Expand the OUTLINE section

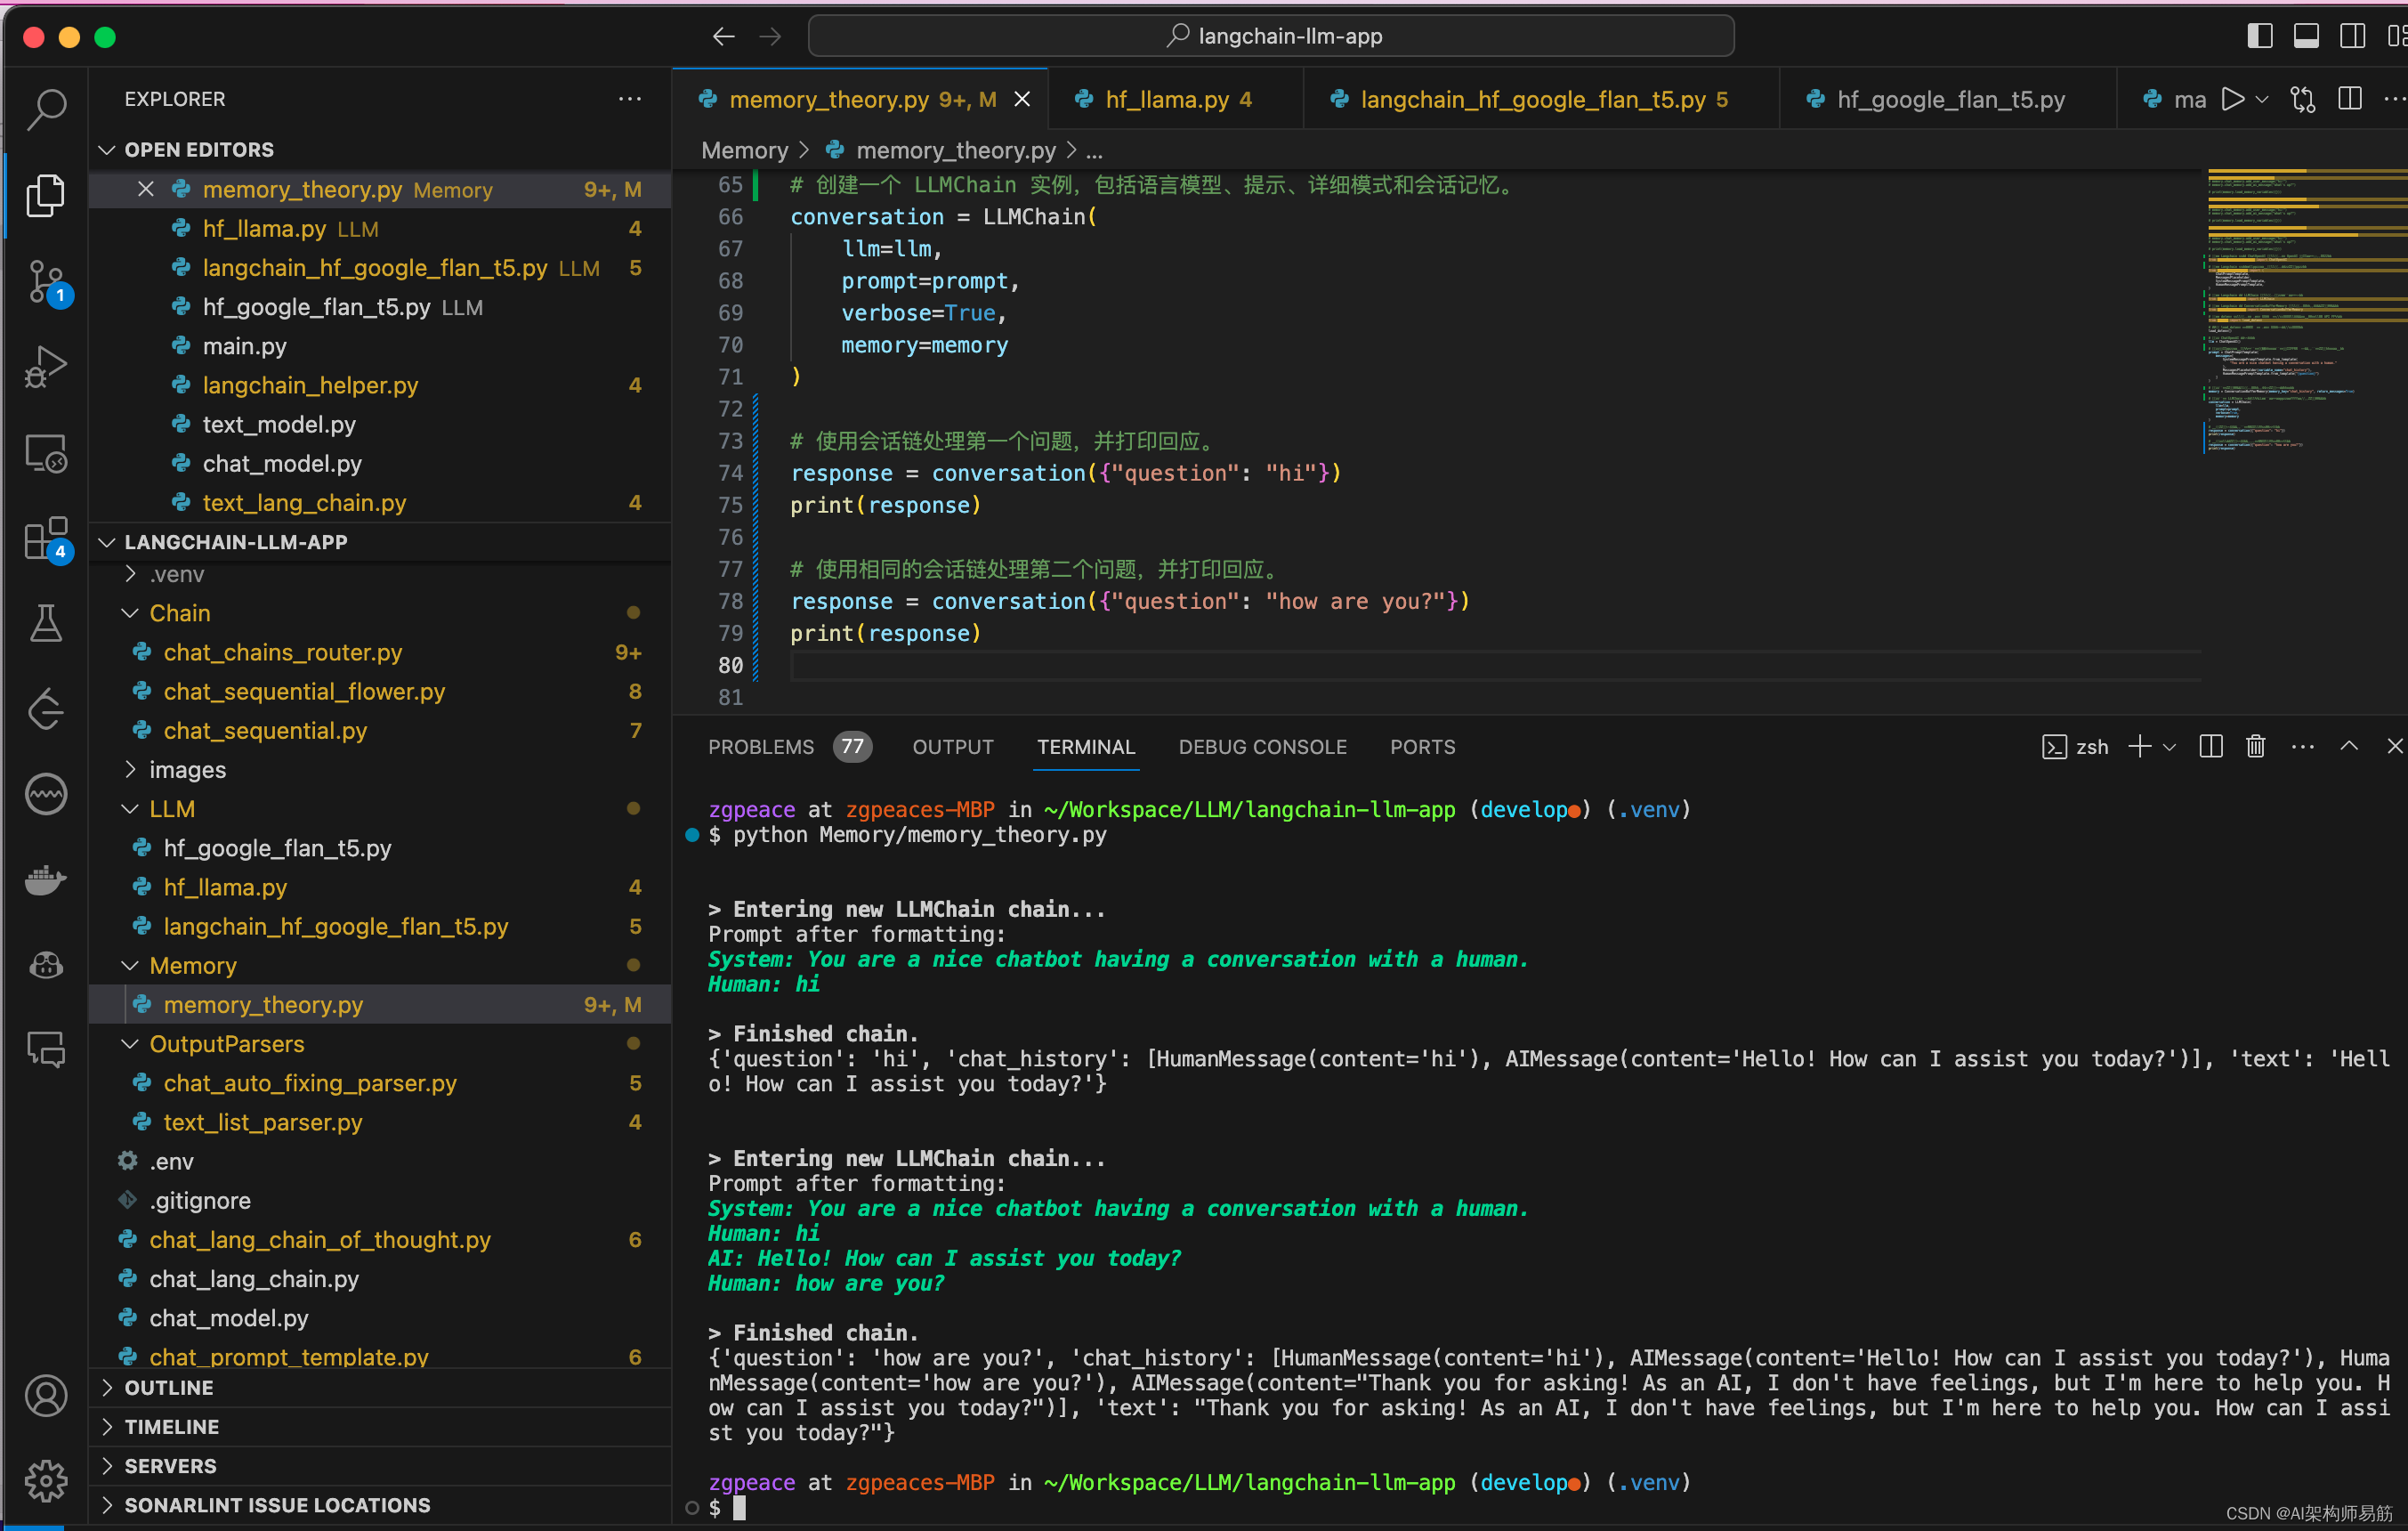169,1387
